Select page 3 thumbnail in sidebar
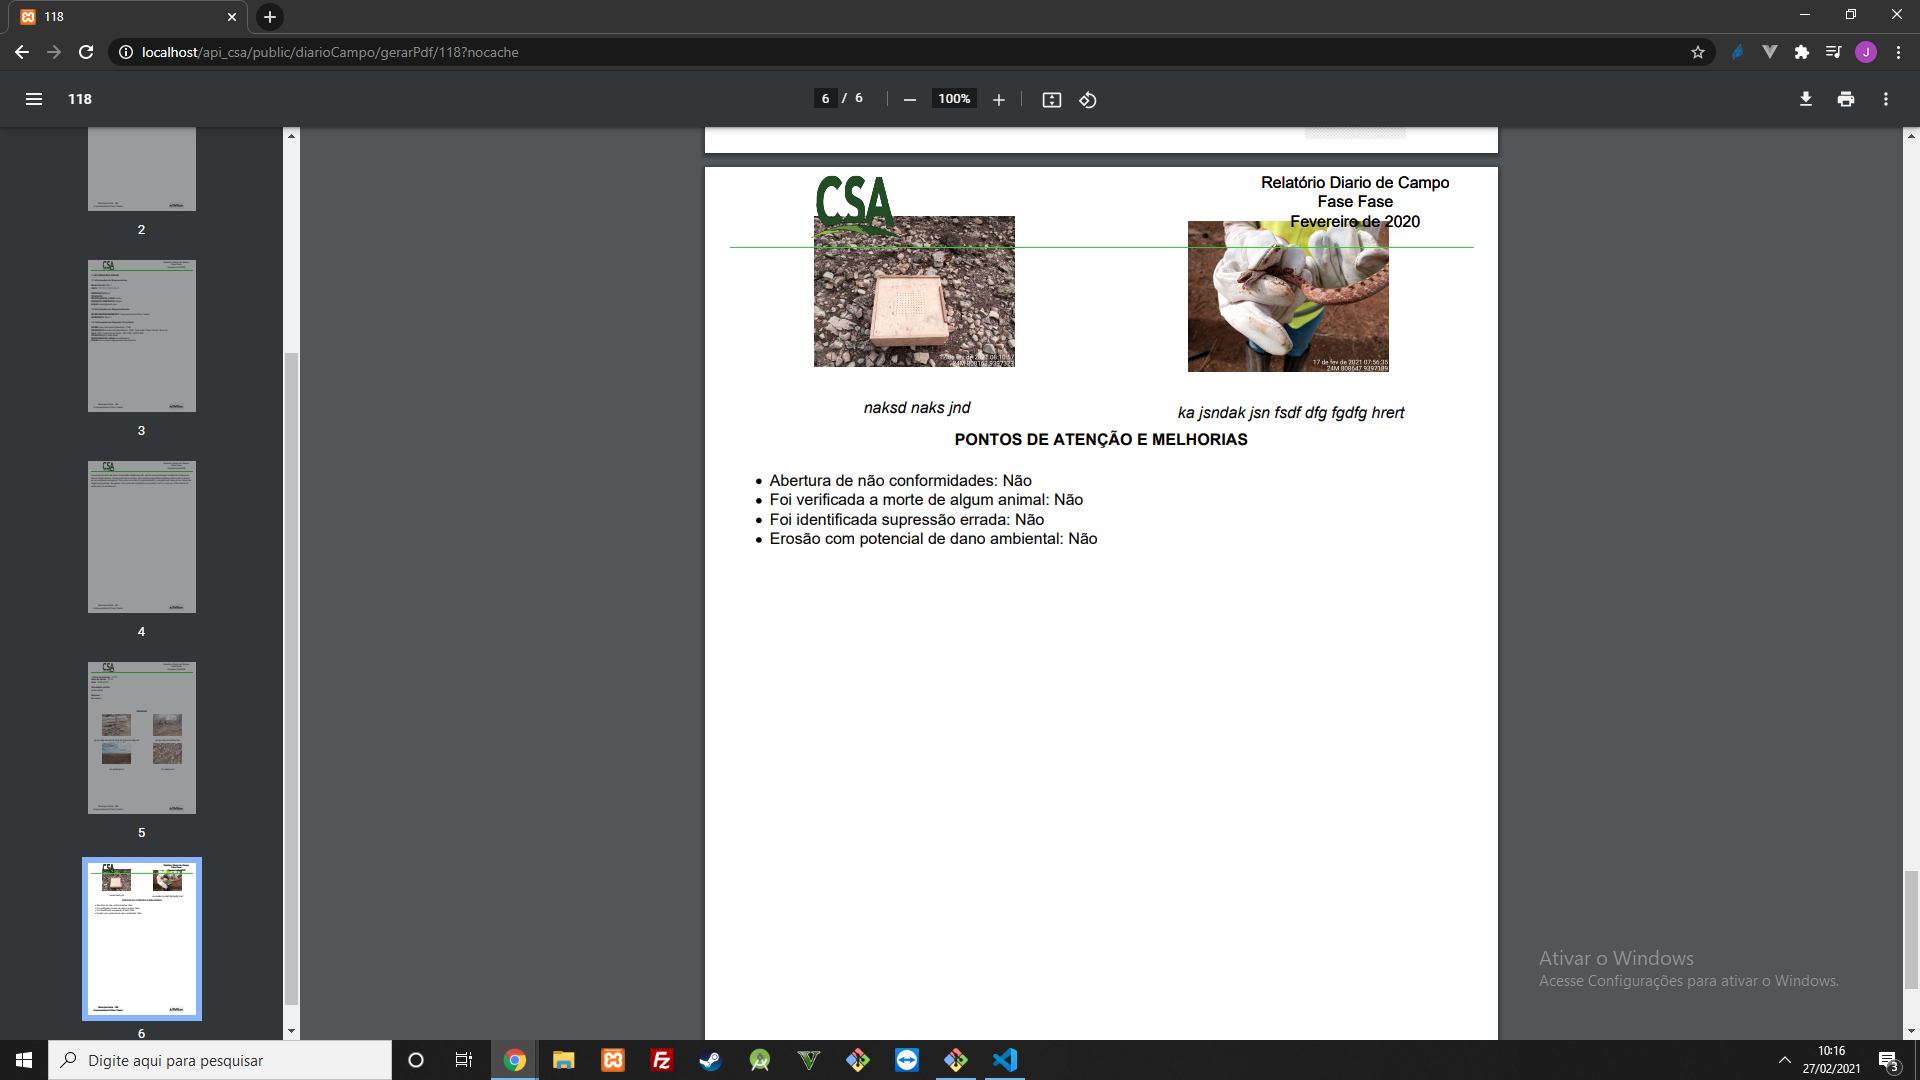 click(x=141, y=336)
